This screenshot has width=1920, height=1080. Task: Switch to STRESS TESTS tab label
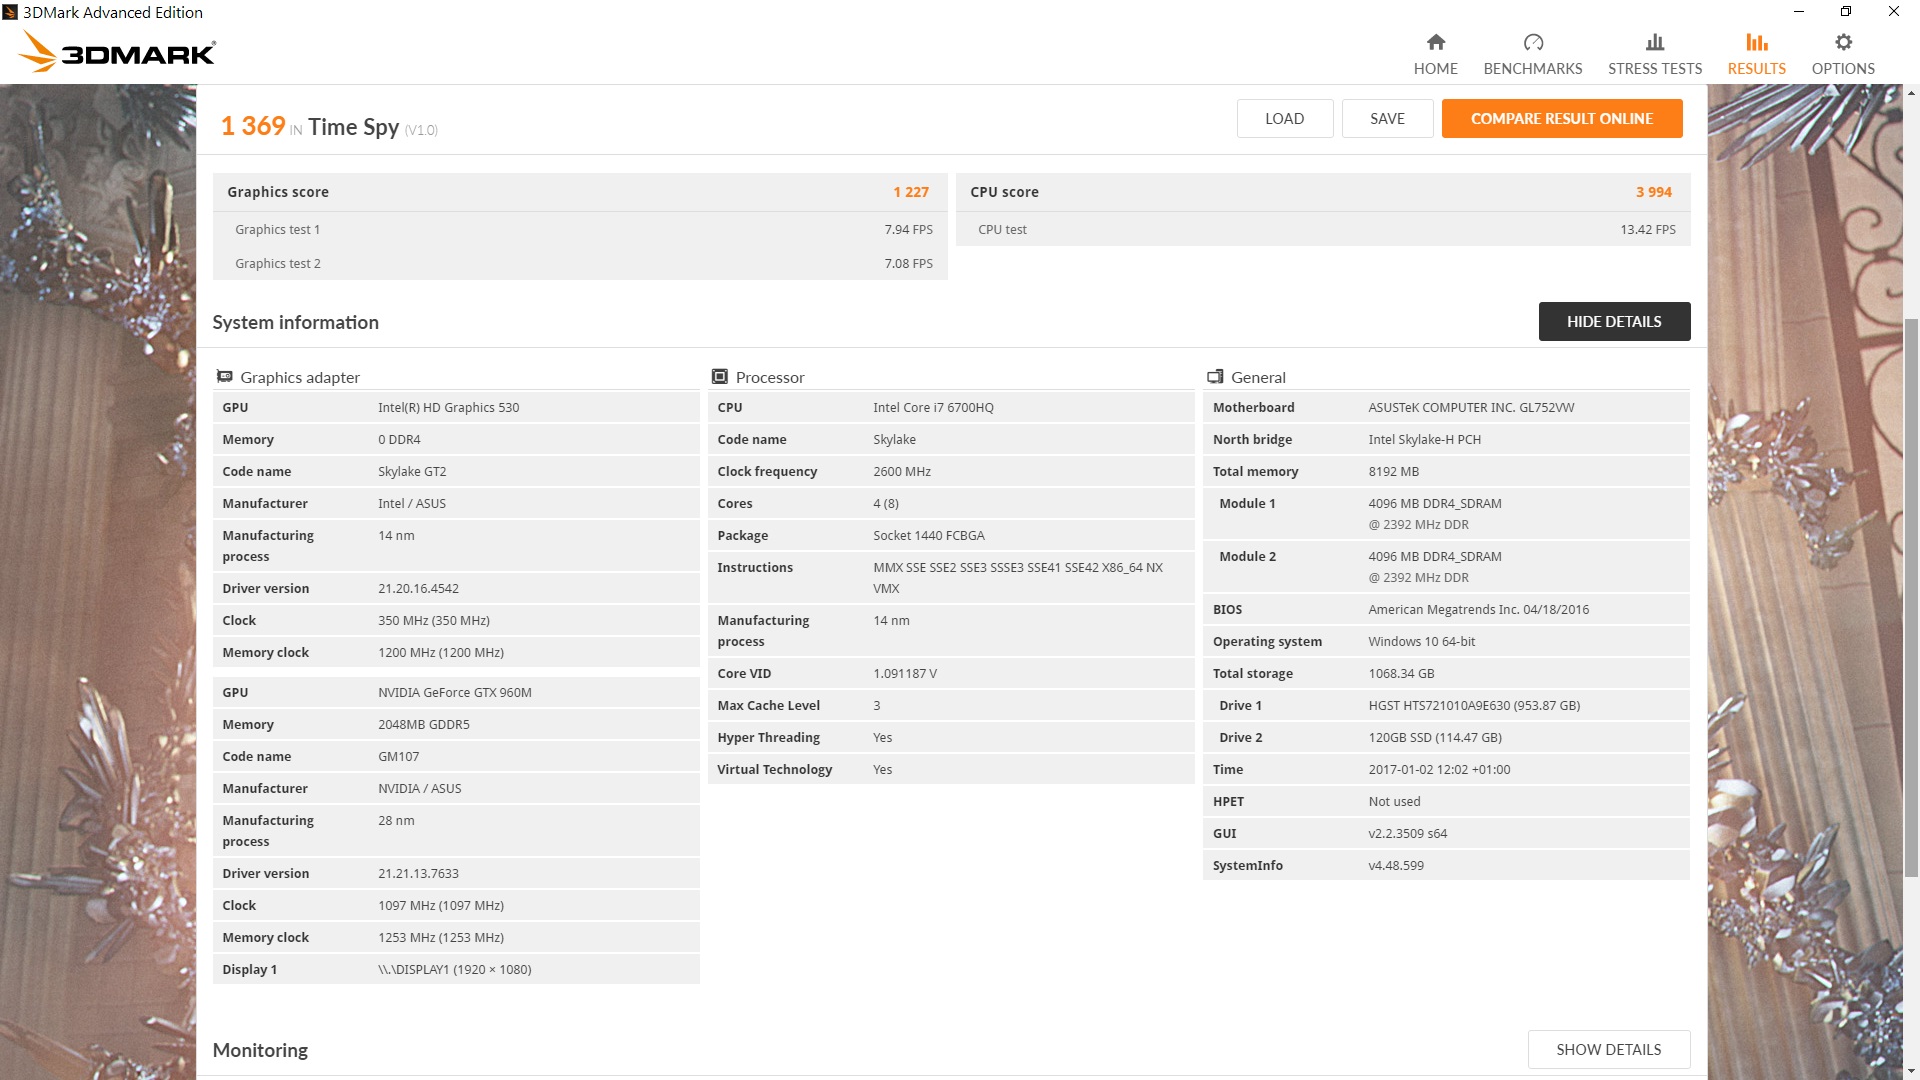[1655, 69]
